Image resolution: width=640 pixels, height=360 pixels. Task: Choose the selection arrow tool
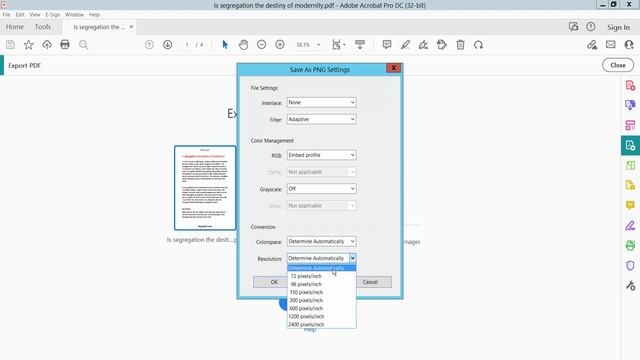pos(225,44)
